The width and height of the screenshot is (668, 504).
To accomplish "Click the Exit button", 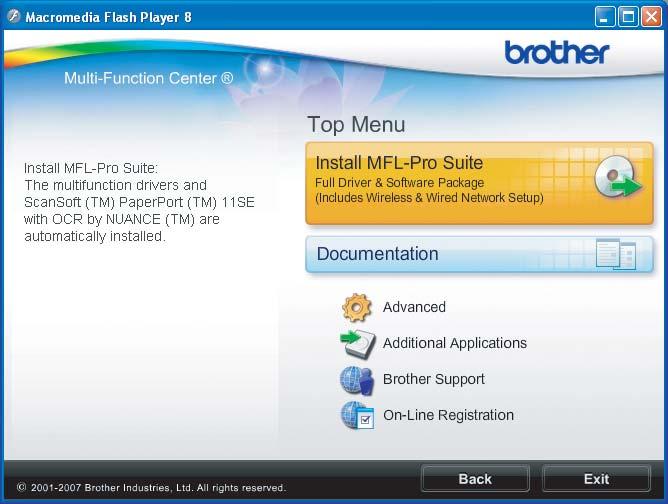I will point(596,478).
